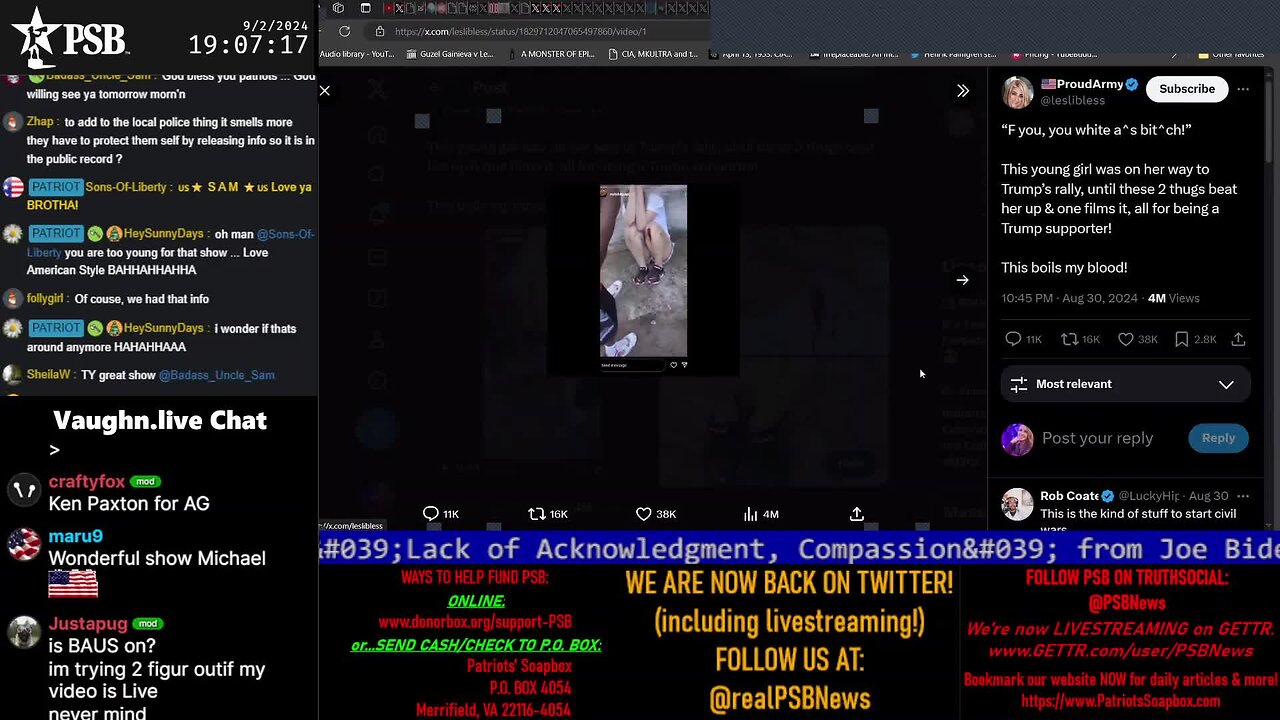
Task: Reload the browser page
Action: [x=344, y=31]
